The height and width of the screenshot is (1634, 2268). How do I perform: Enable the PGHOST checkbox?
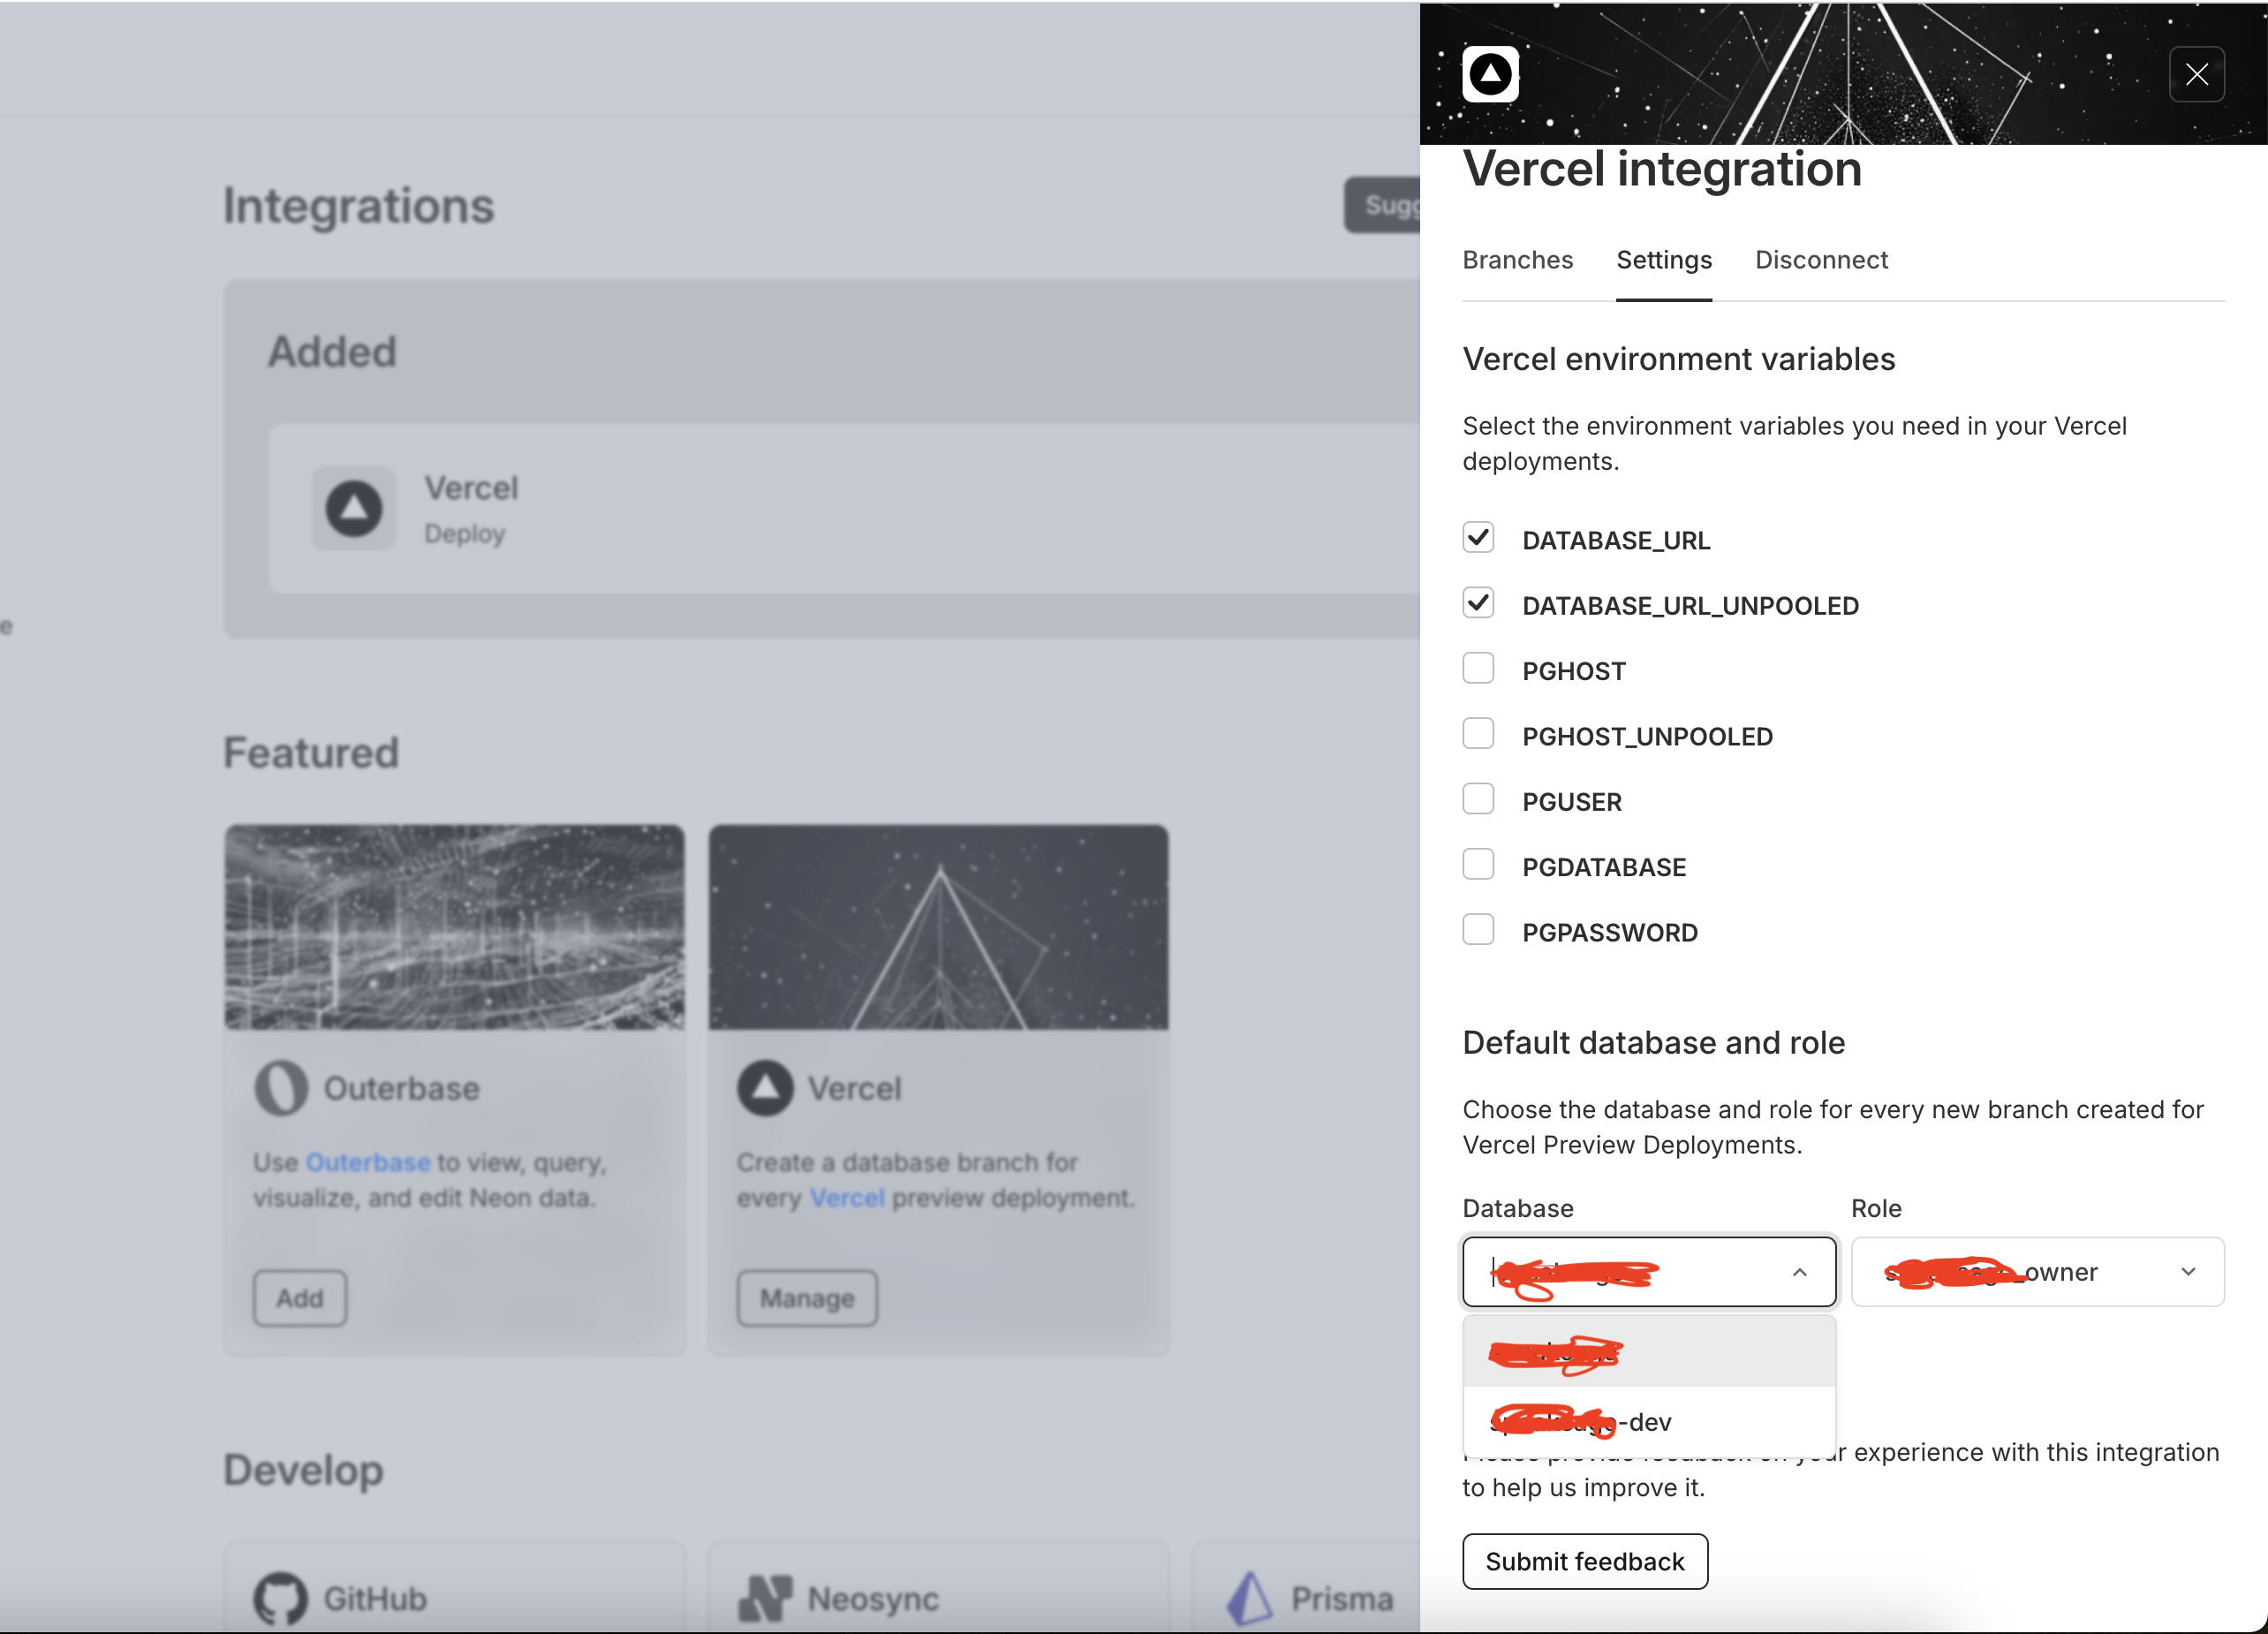(x=1478, y=668)
